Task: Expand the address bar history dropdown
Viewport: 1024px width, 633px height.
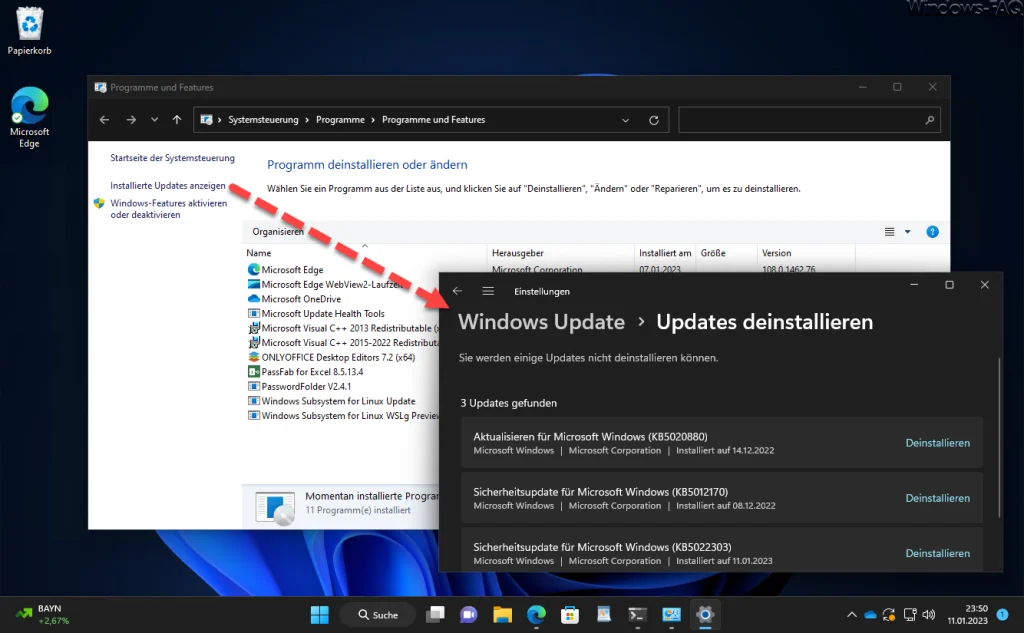Action: [x=625, y=120]
